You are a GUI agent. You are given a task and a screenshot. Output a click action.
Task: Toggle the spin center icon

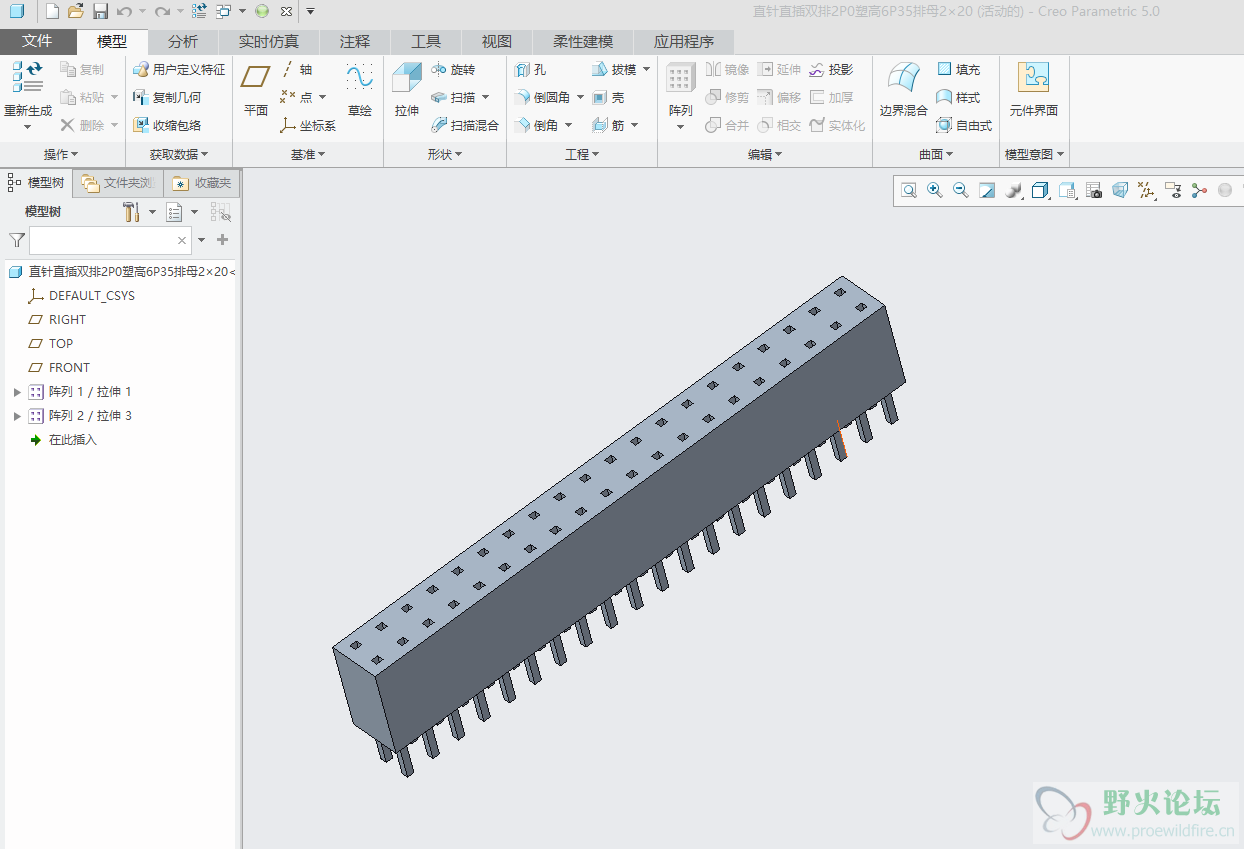[x=1199, y=190]
